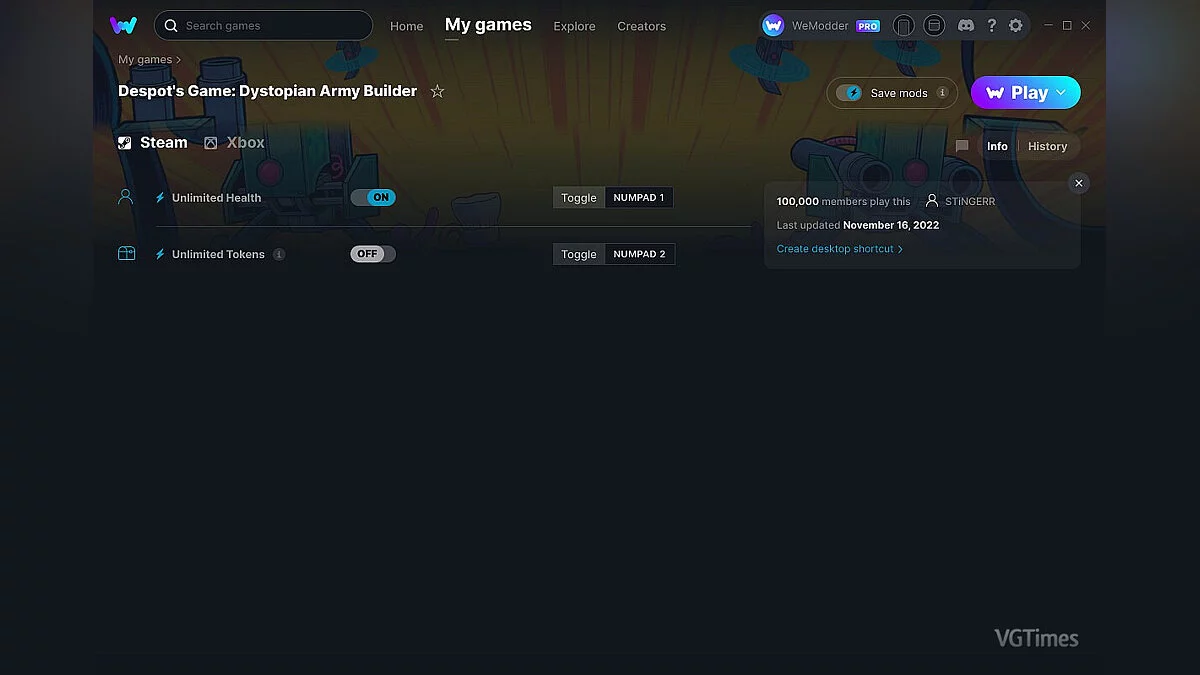
Task: Click the WeMod logo icon
Action: 124,25
